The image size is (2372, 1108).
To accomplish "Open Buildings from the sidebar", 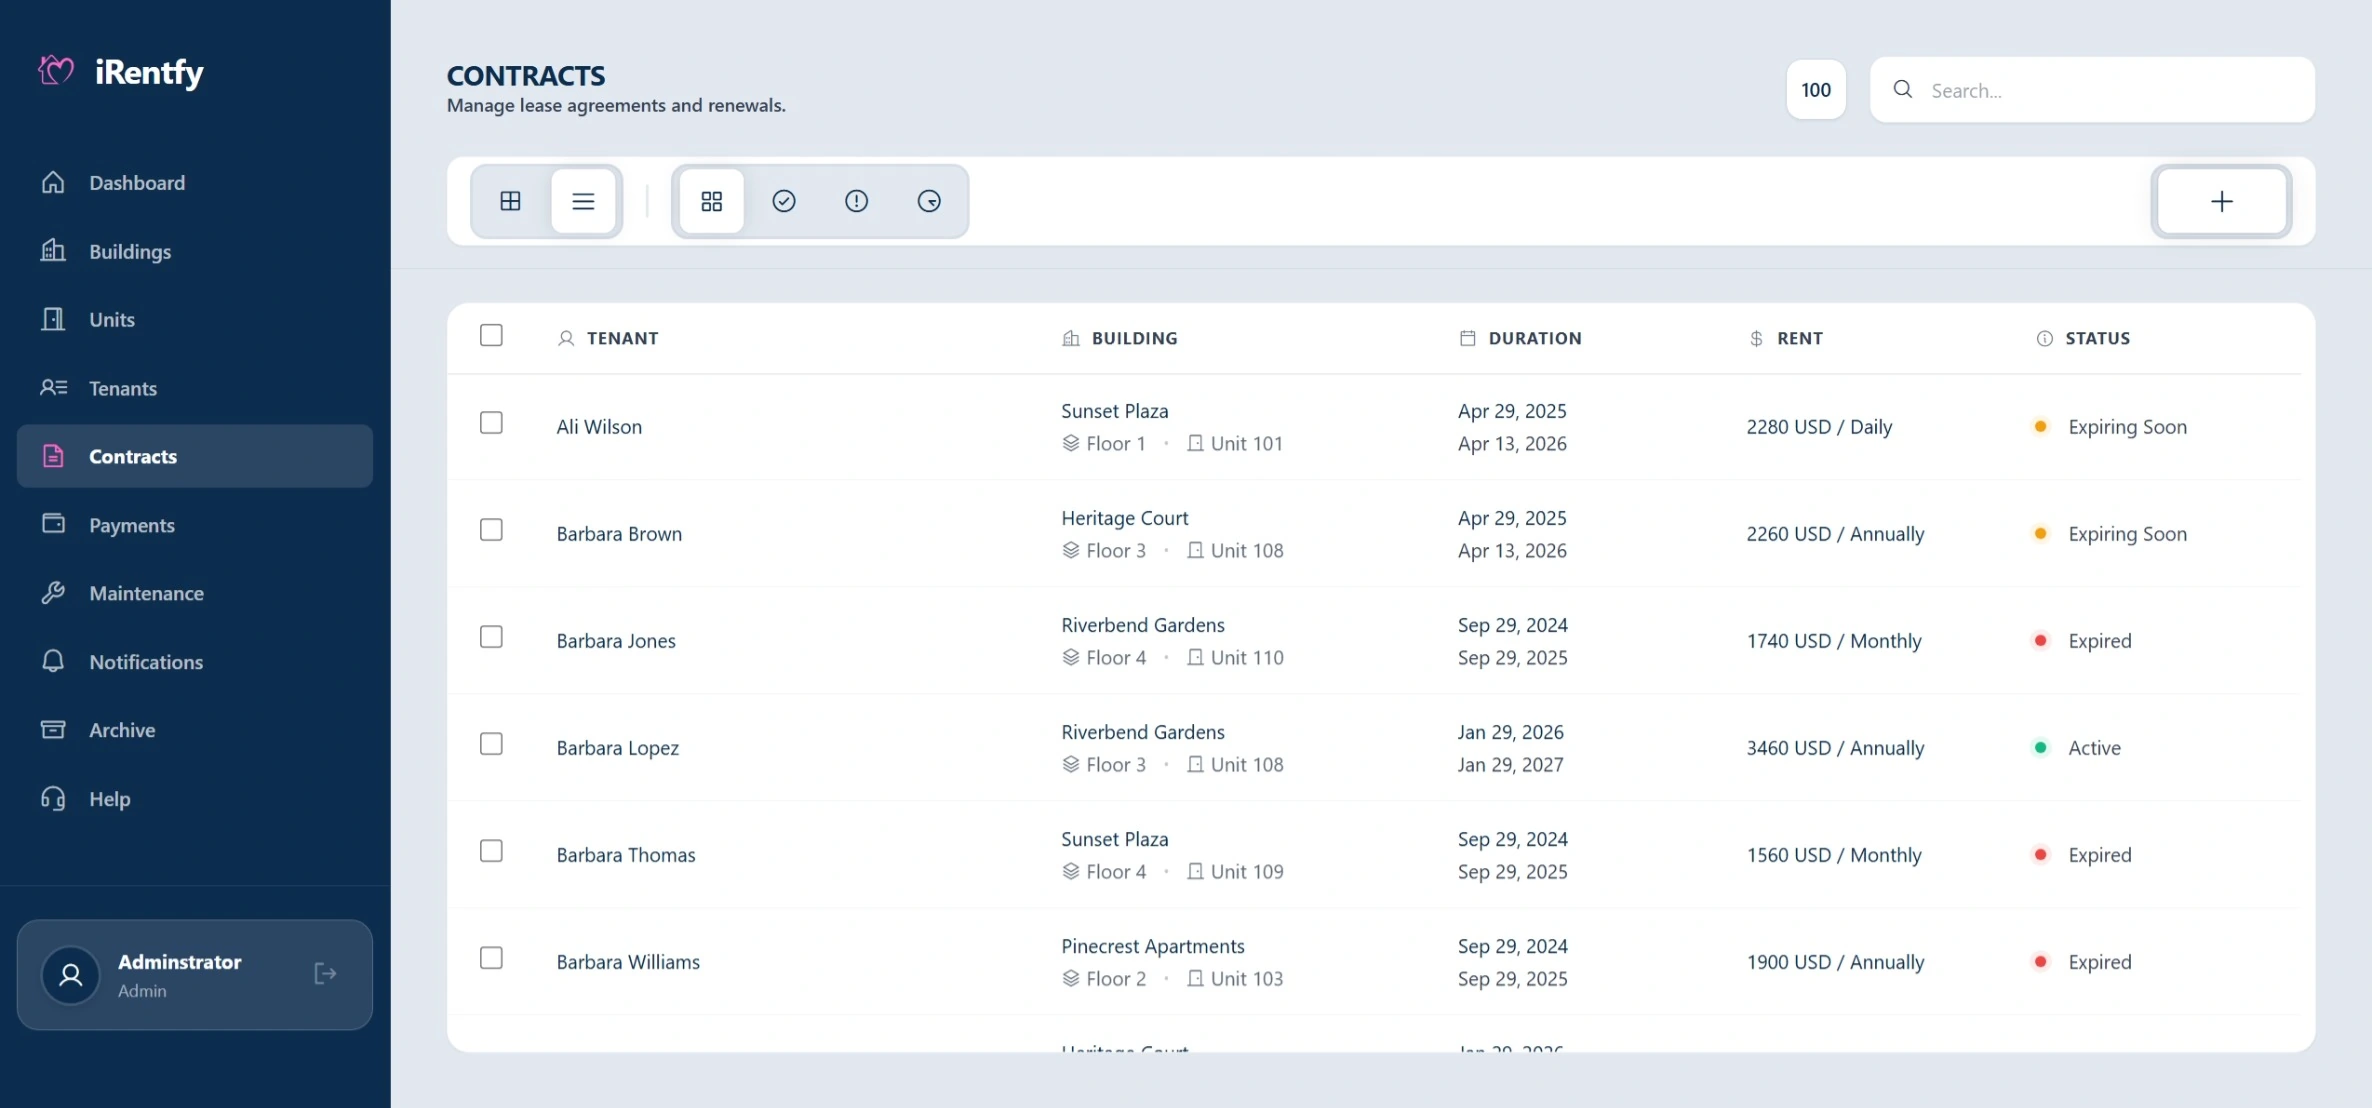I will tap(195, 251).
